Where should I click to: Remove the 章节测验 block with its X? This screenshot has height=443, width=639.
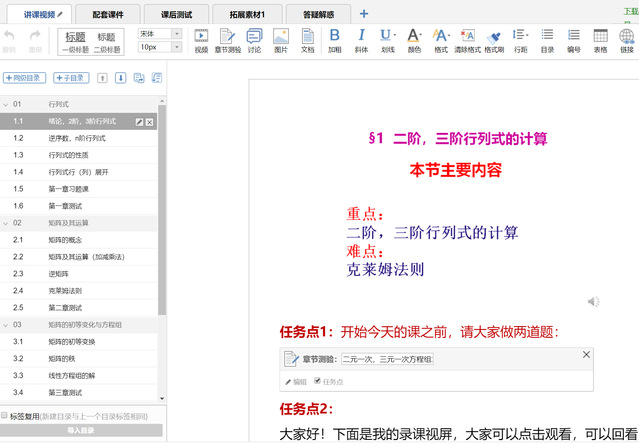point(586,355)
